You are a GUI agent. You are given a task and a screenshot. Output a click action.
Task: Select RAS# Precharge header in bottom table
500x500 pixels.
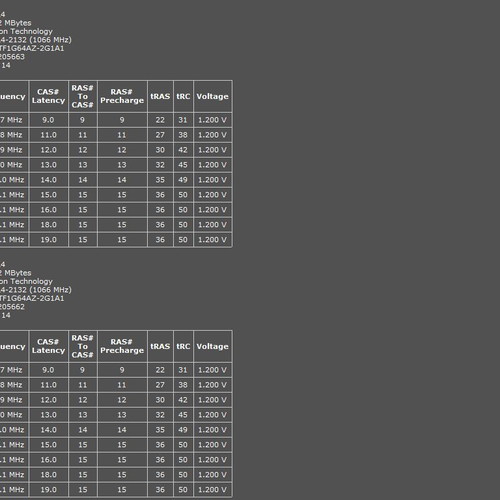coord(122,346)
